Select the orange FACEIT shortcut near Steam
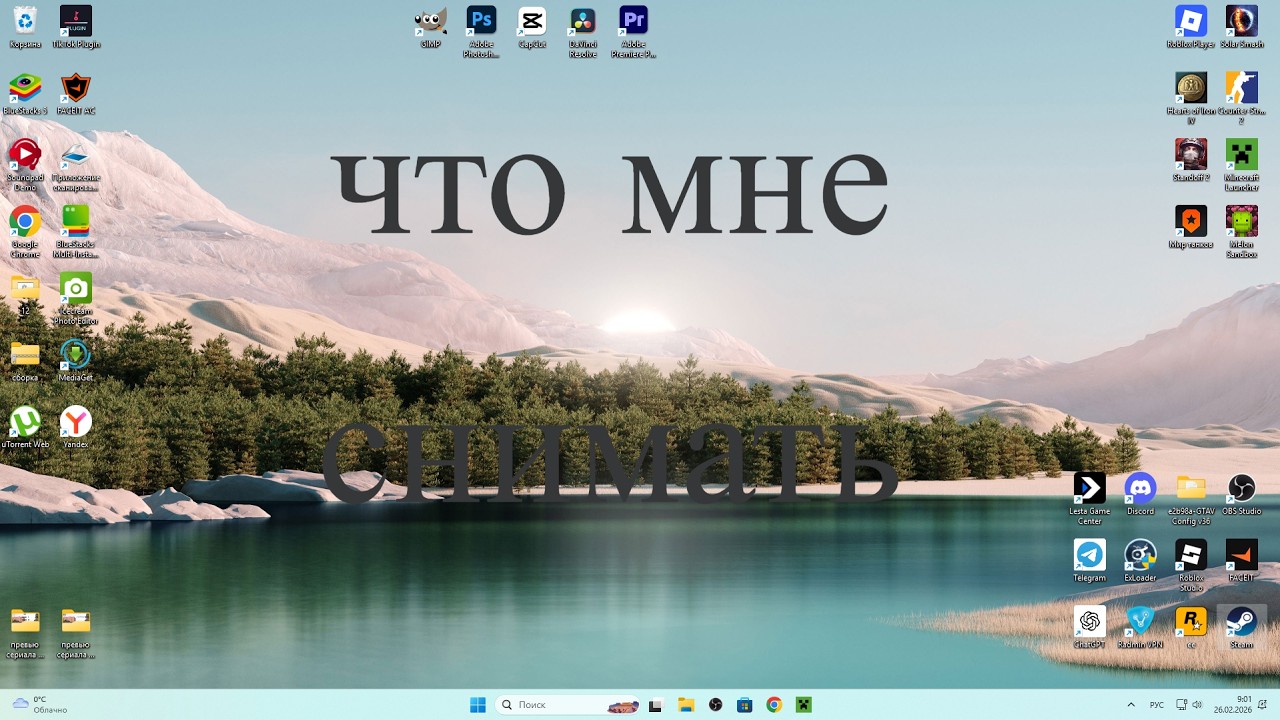1280x720 pixels. 1242,561
